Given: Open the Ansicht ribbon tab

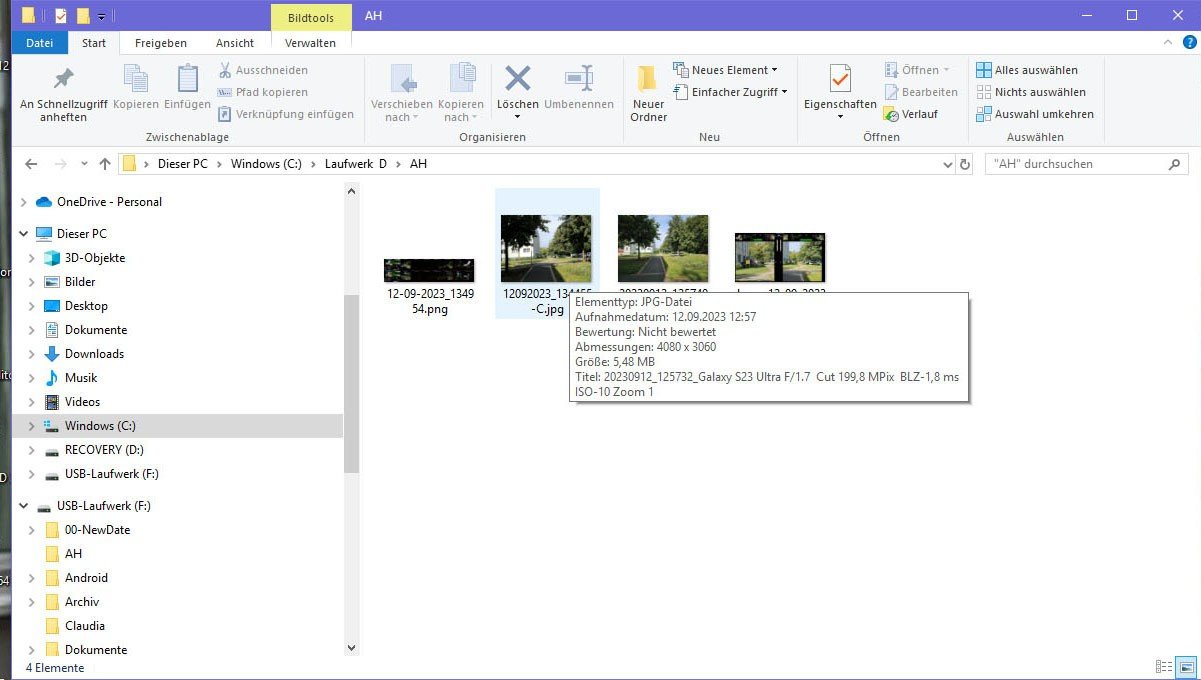Looking at the screenshot, I should (235, 43).
